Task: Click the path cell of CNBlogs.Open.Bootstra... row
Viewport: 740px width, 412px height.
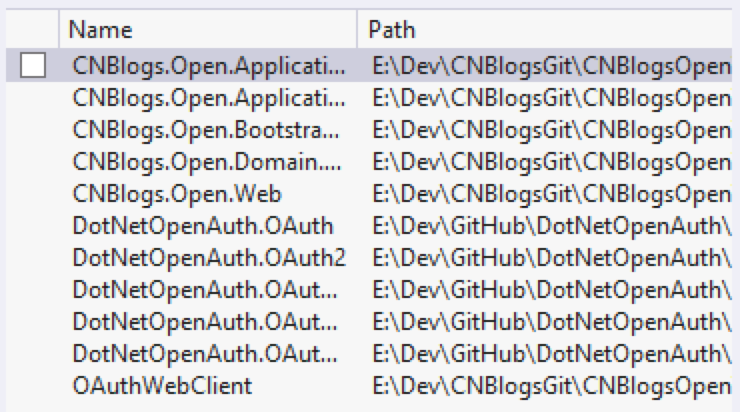Action: click(552, 130)
